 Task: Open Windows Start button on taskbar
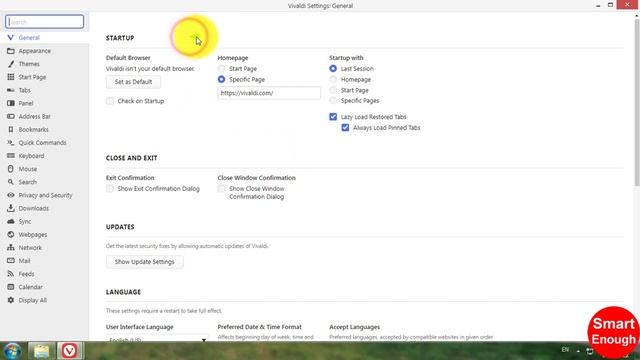click(x=12, y=351)
